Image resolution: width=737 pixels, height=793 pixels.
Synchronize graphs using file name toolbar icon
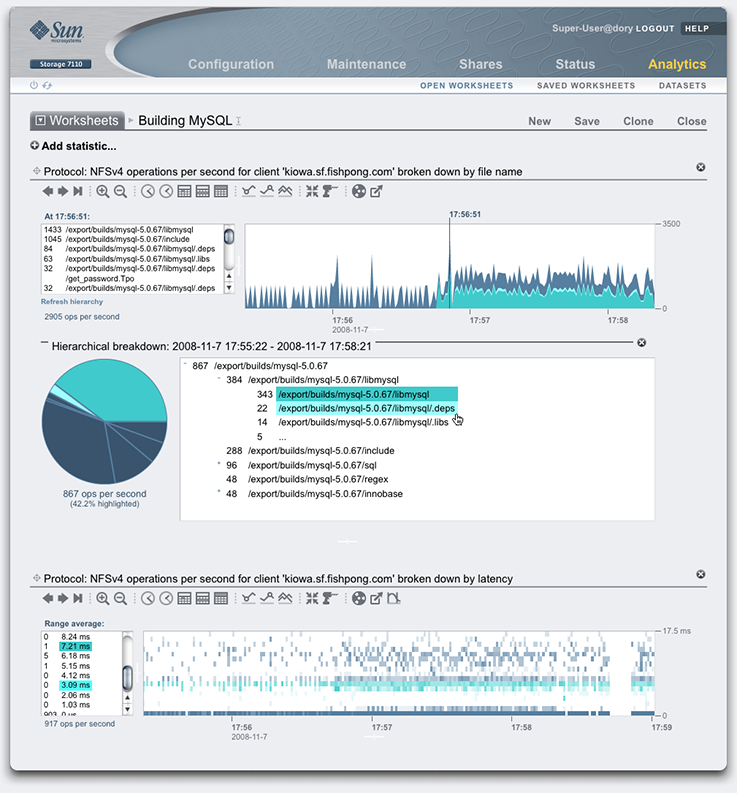click(x=312, y=191)
